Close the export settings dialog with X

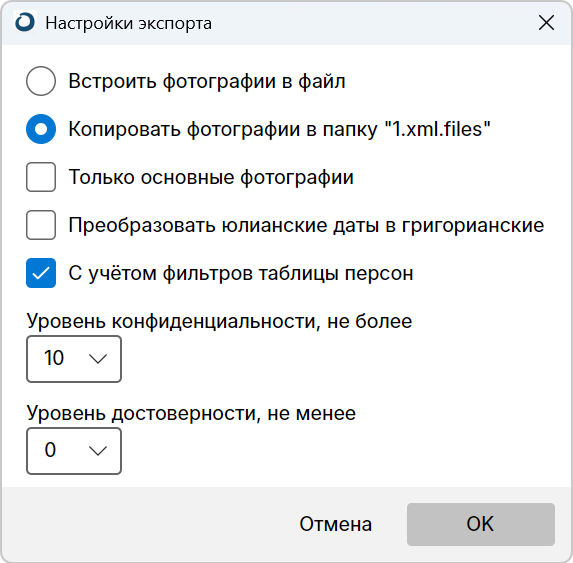coord(546,23)
